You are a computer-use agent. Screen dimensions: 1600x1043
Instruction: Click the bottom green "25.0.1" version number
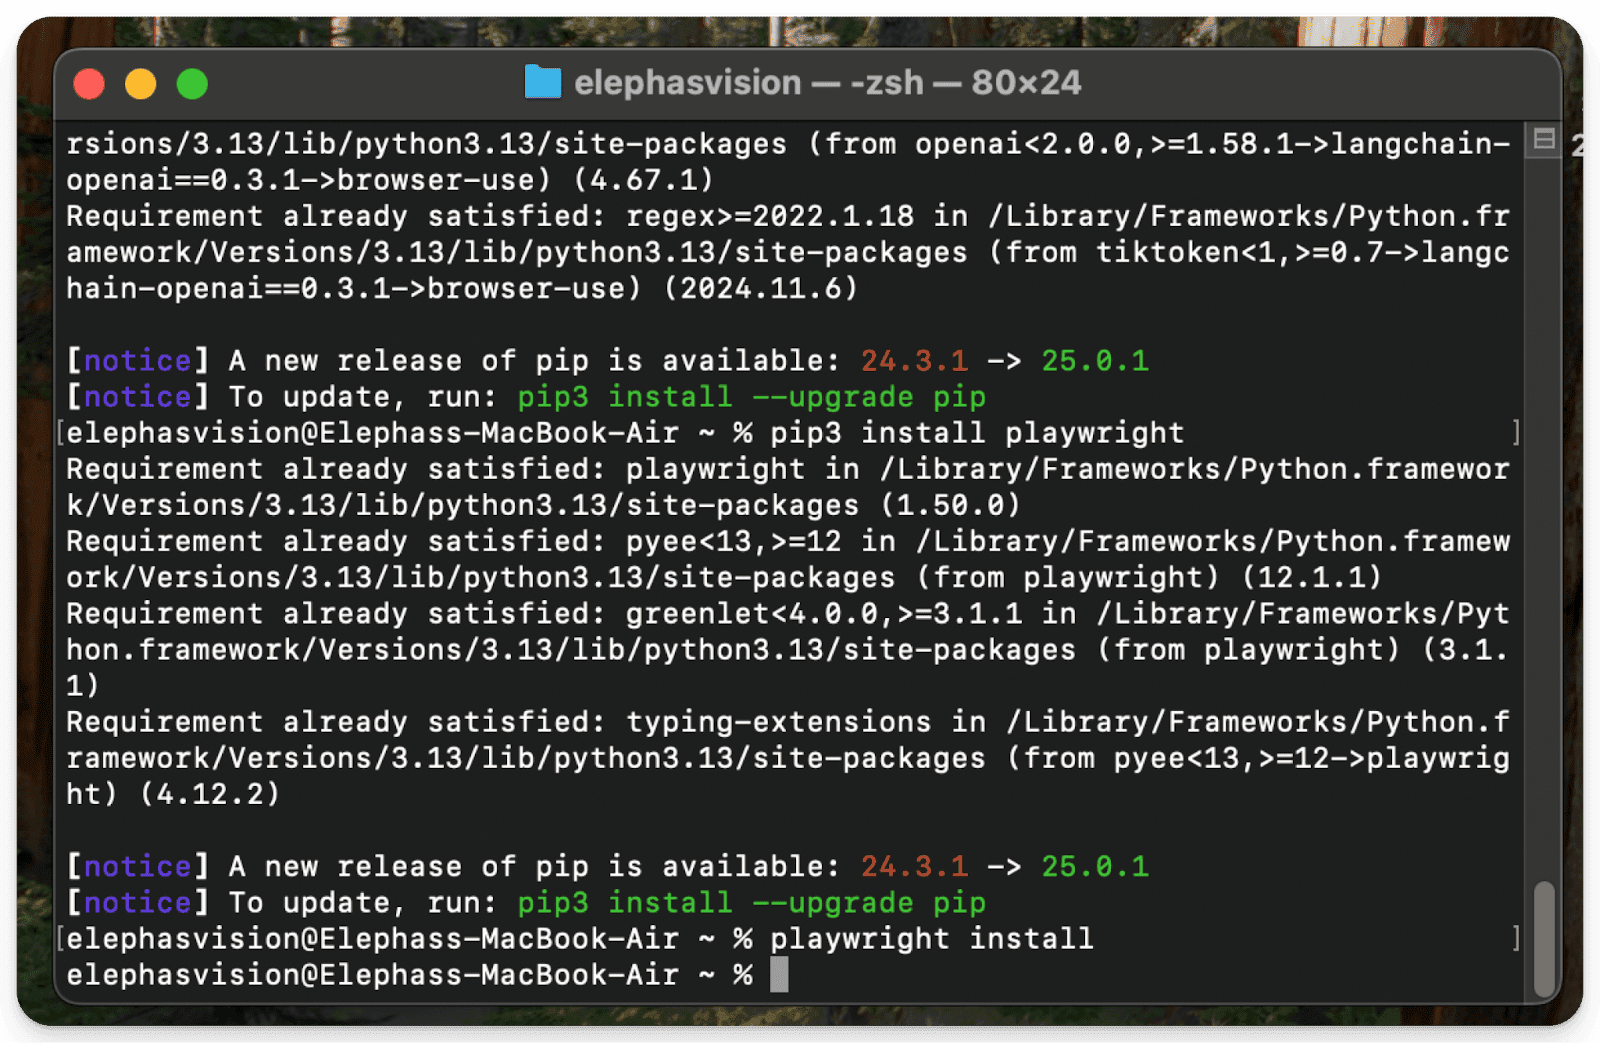[1095, 866]
